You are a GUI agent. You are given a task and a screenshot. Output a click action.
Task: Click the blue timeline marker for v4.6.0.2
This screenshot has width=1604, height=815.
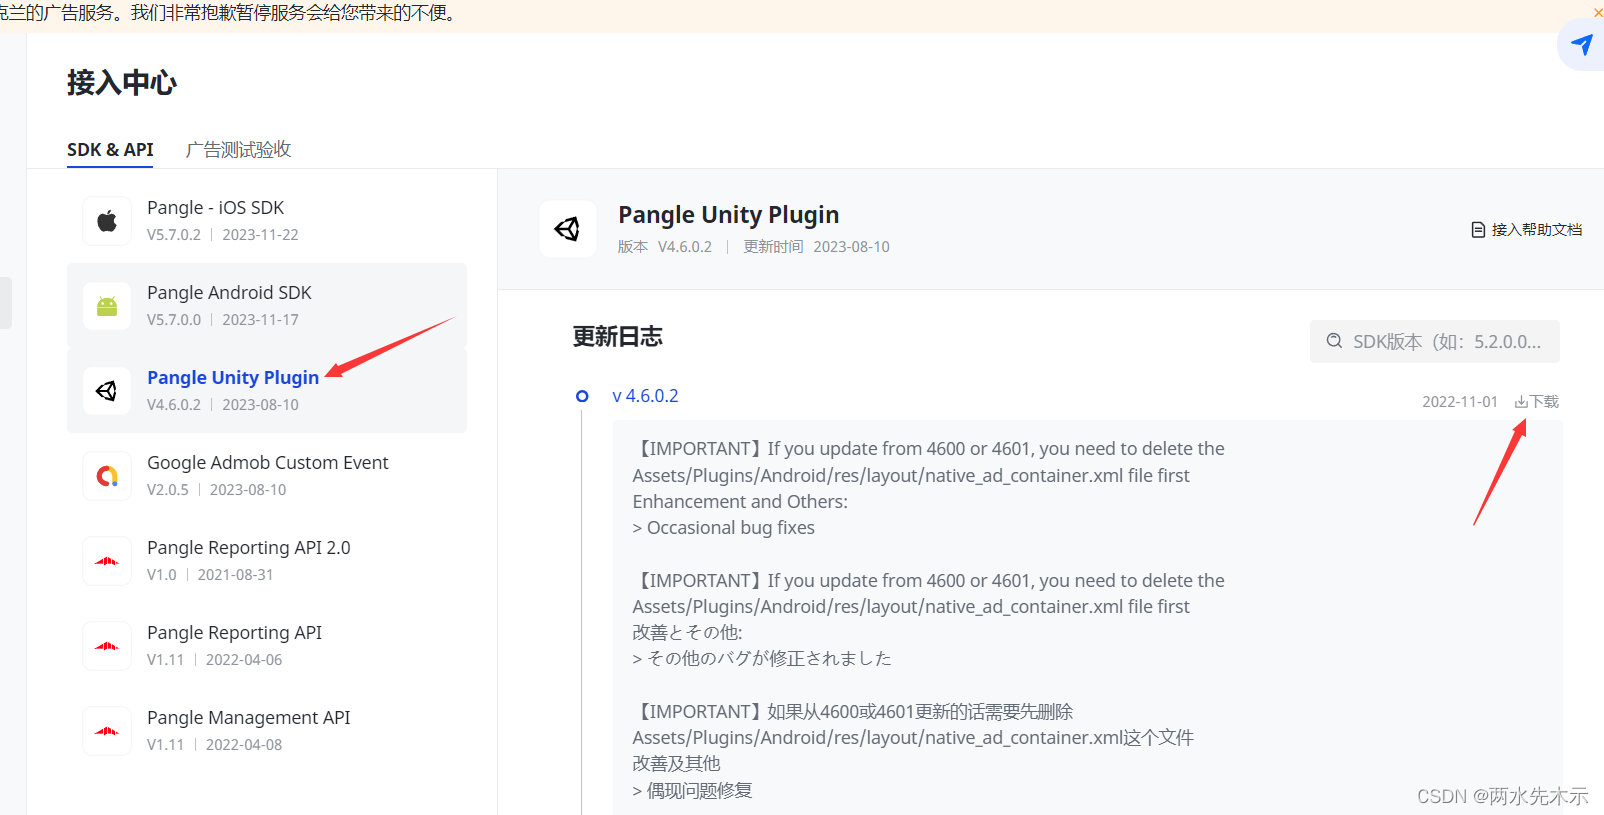click(582, 396)
